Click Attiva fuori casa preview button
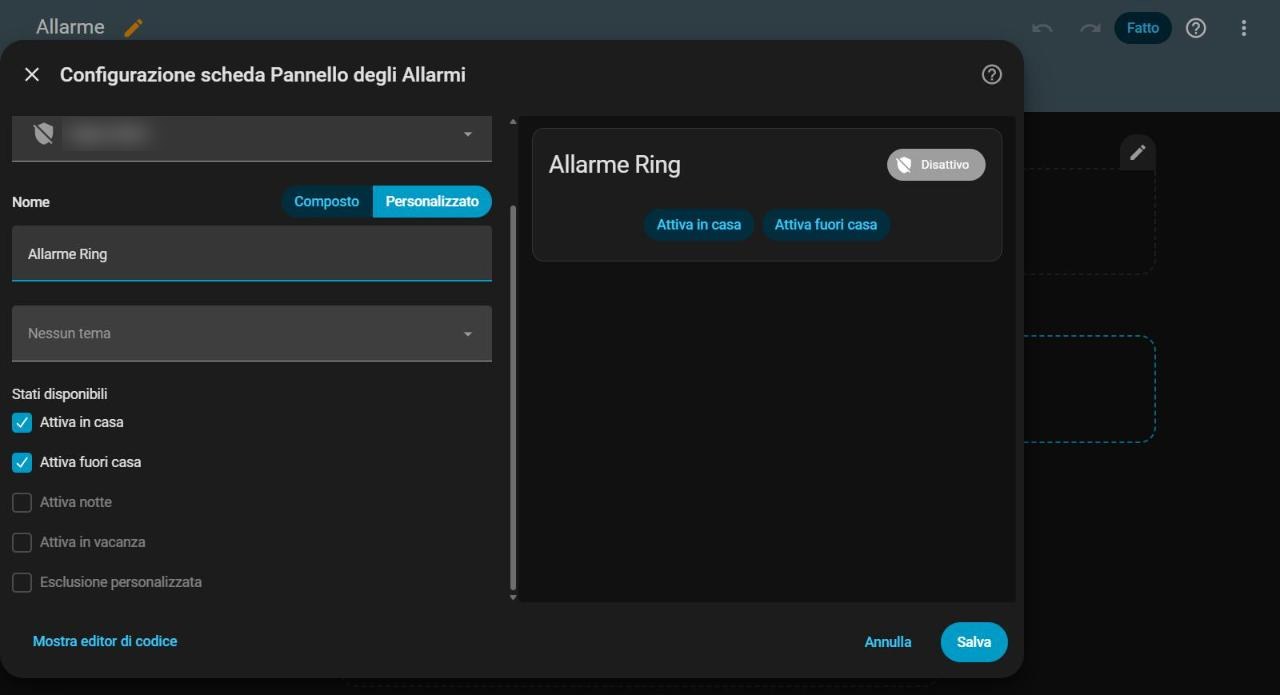The height and width of the screenshot is (695, 1280). click(x=826, y=224)
